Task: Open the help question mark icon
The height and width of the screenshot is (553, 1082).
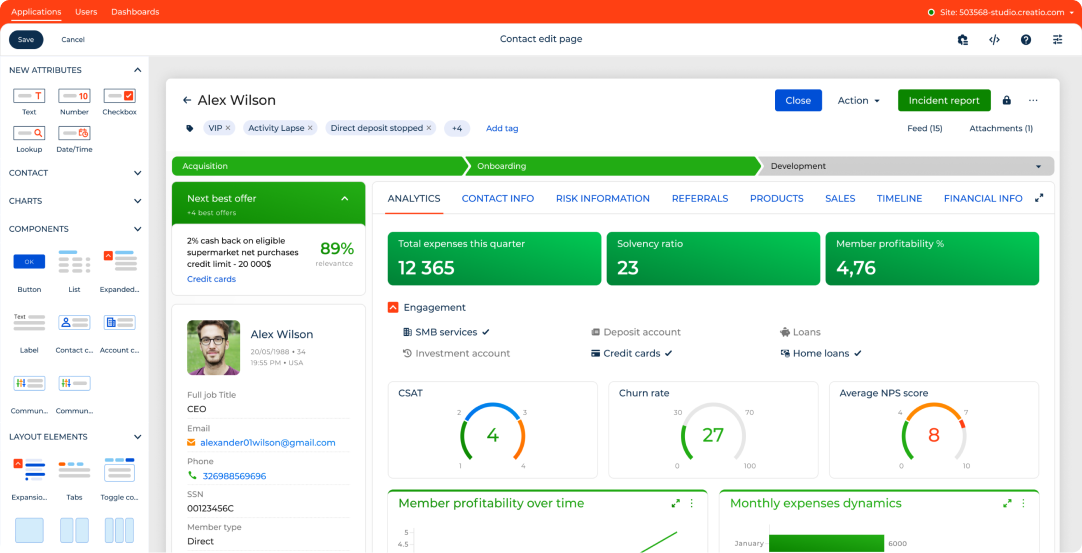Action: click(1026, 40)
